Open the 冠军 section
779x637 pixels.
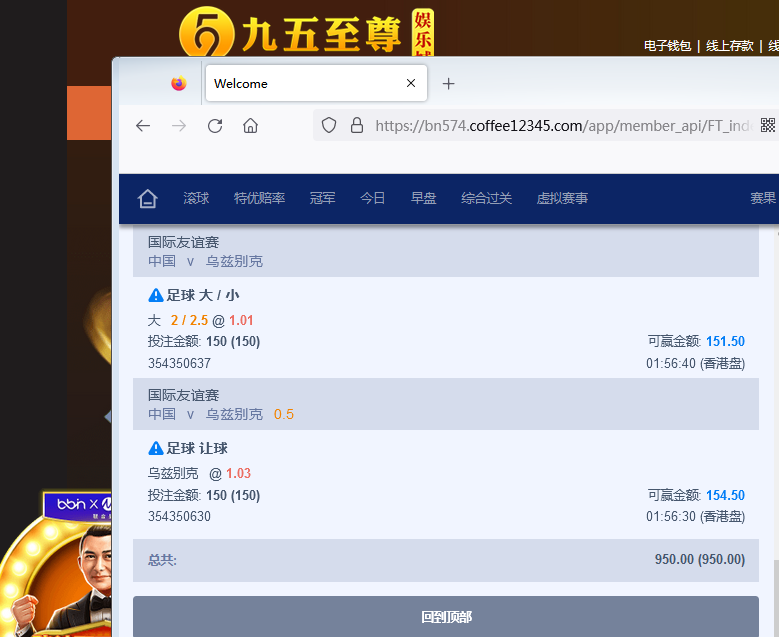(322, 198)
